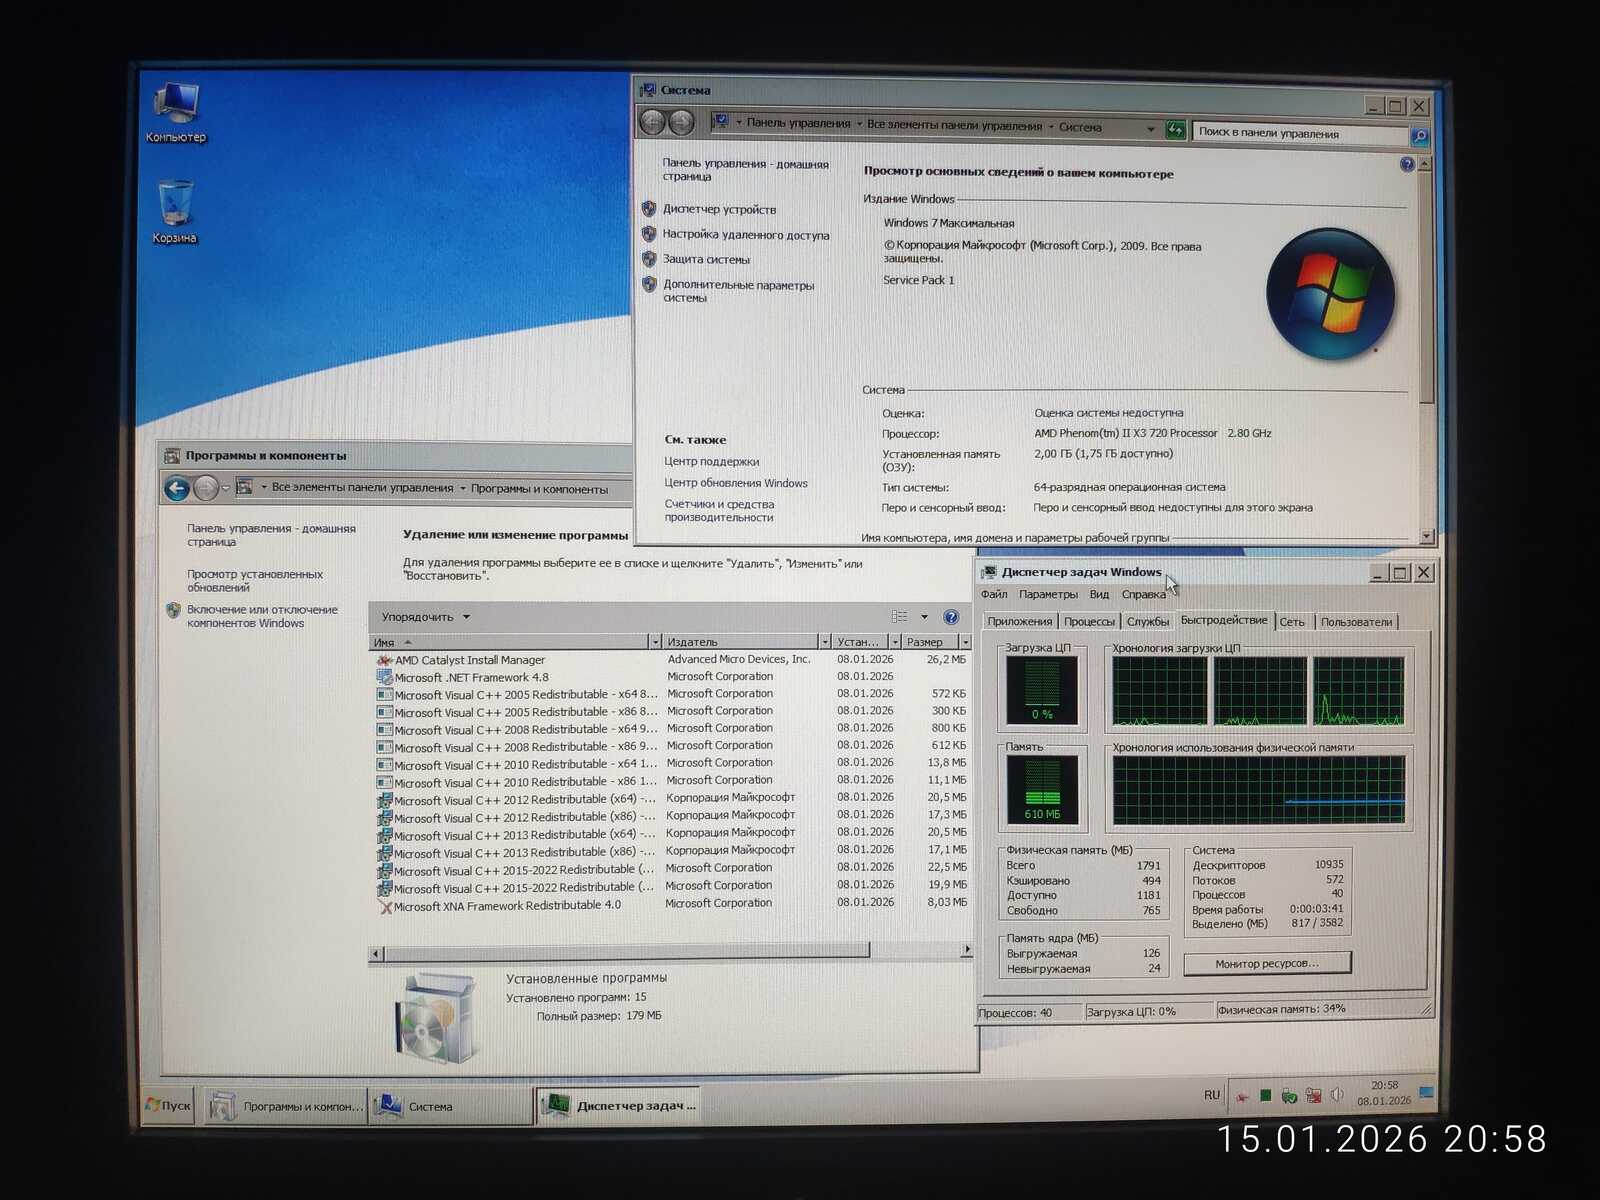Open the Настройка удаленного доступа link
1600x1200 pixels.
(x=746, y=235)
